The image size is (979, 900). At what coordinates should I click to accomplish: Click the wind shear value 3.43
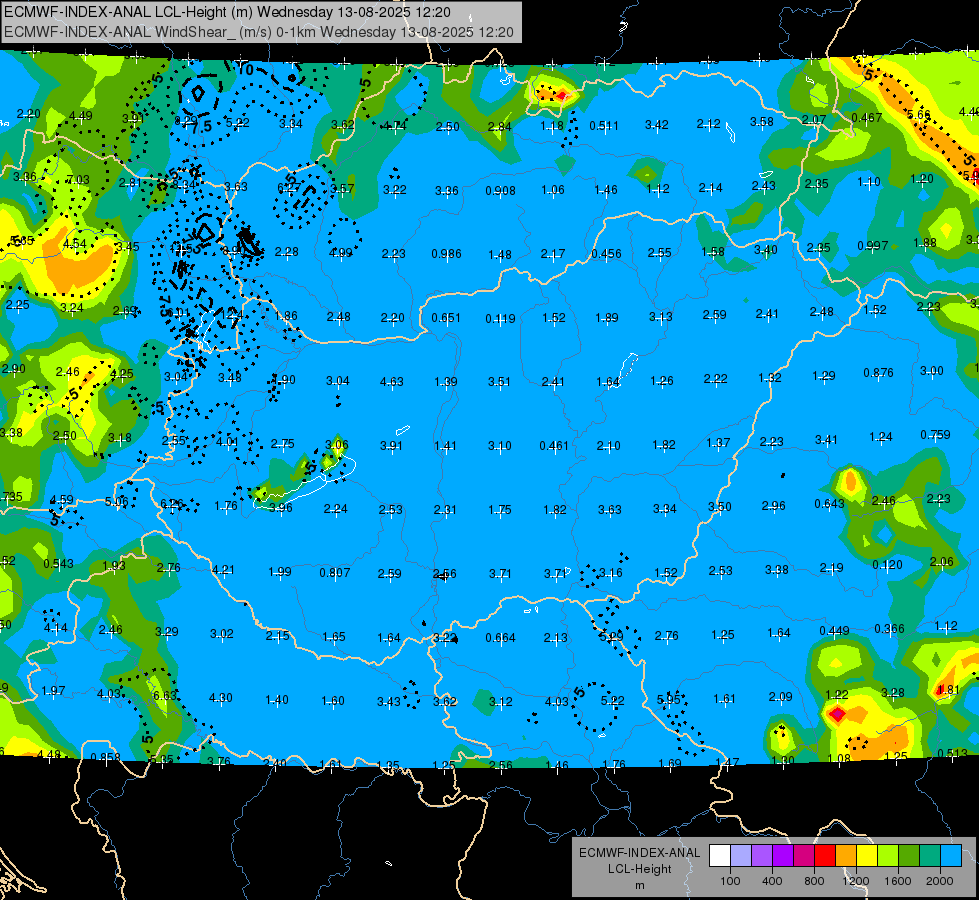[388, 702]
